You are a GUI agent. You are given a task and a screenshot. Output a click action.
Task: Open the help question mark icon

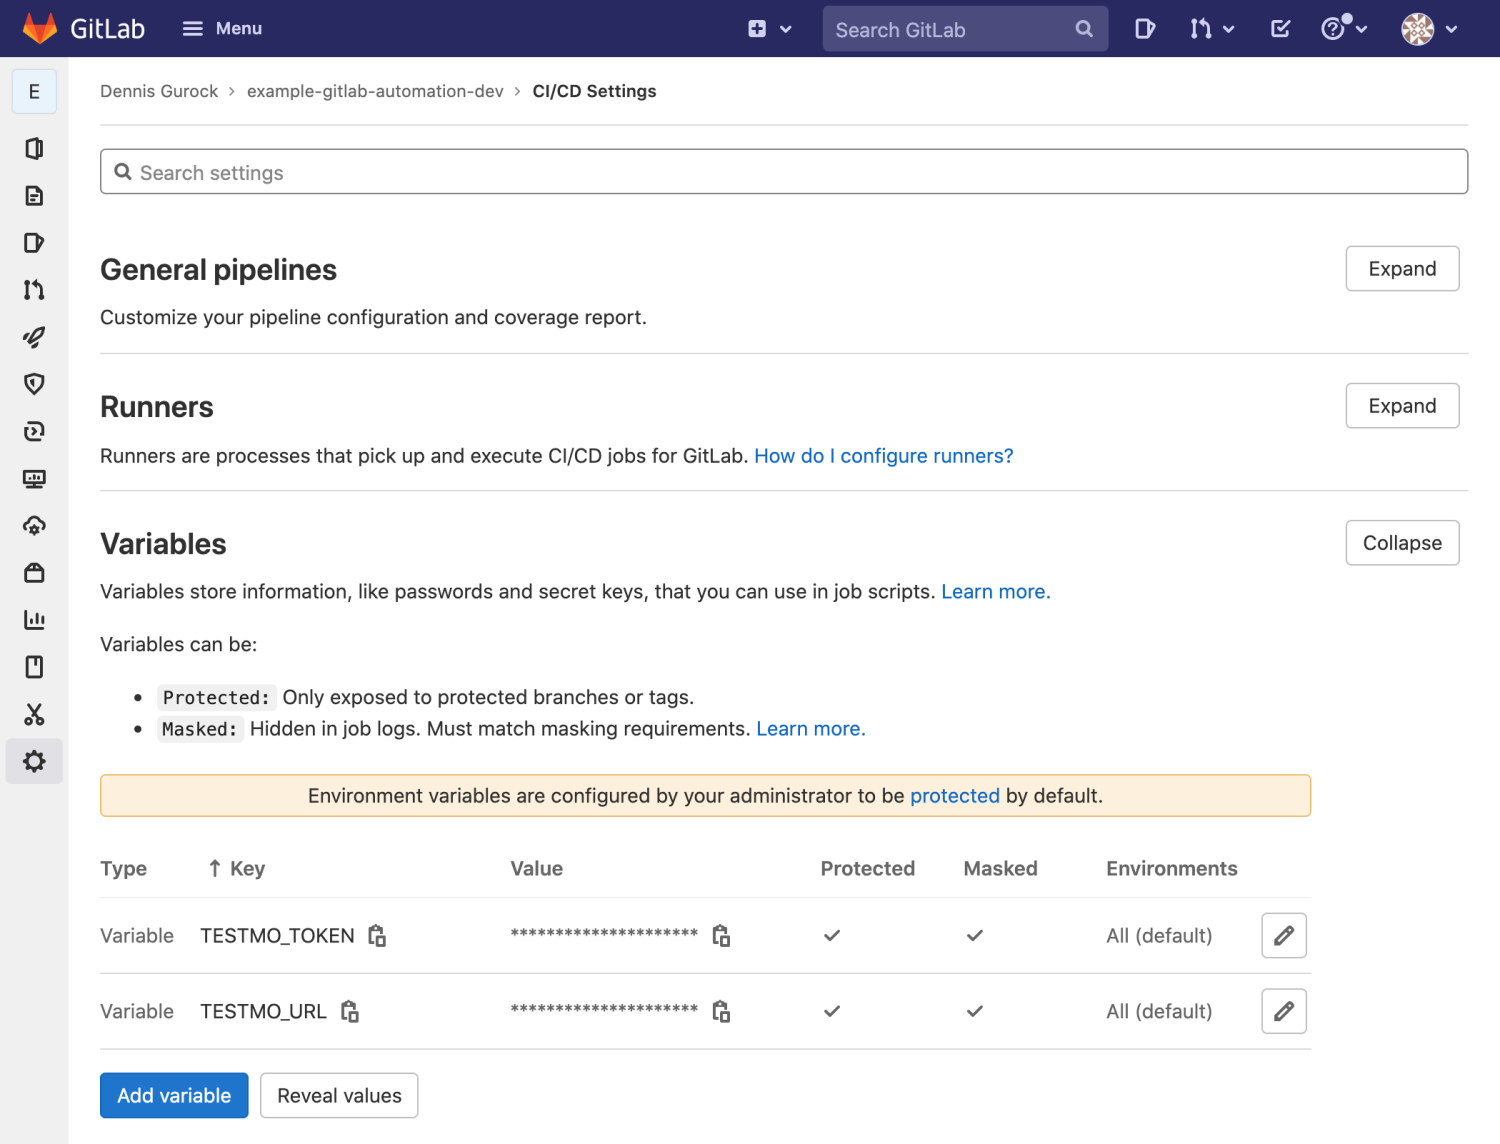tap(1333, 29)
